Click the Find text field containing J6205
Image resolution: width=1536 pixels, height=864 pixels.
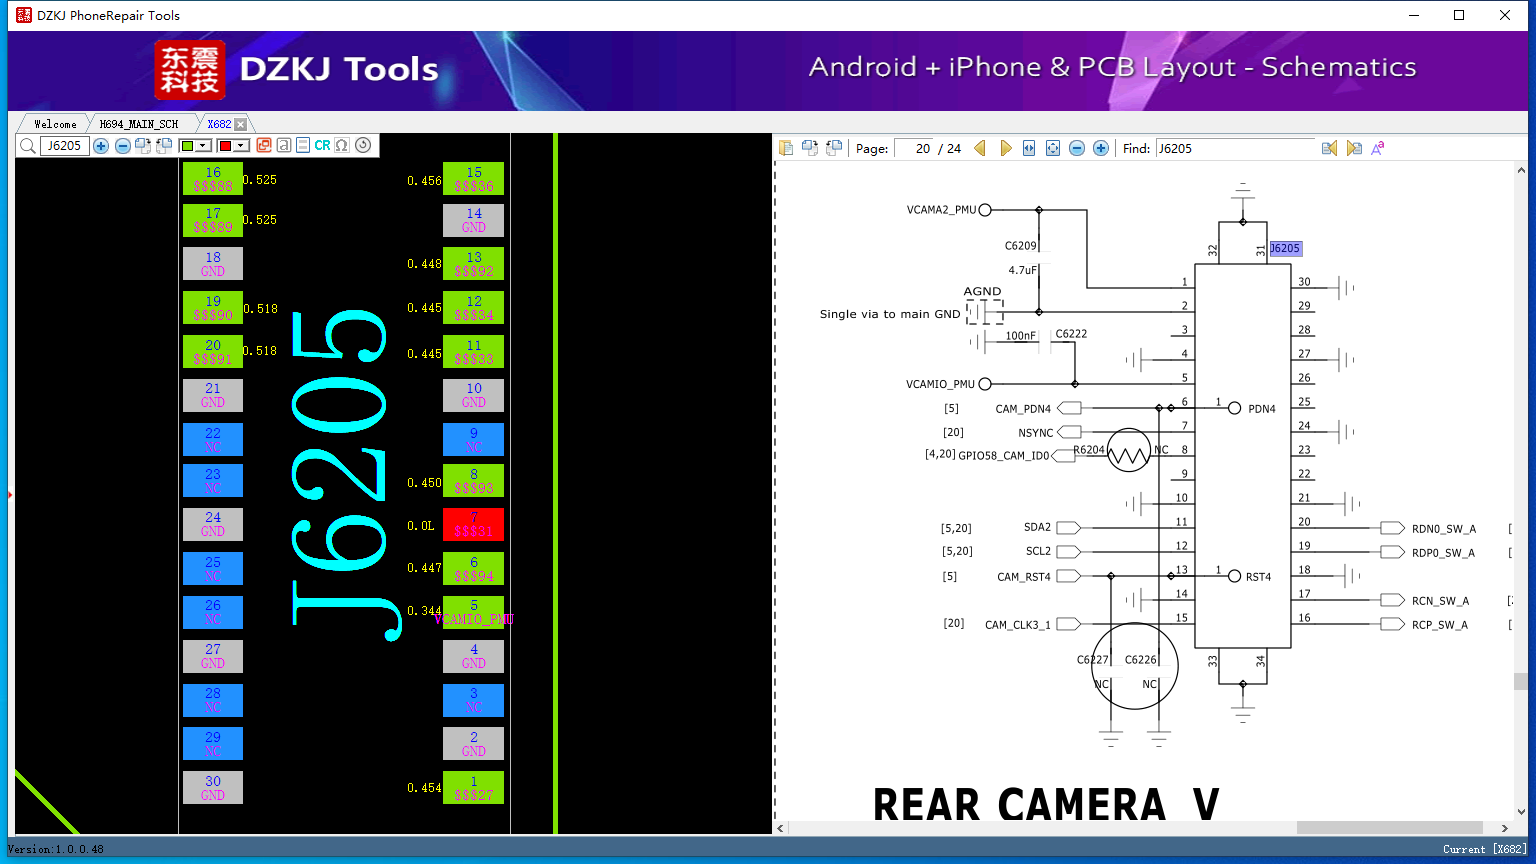click(x=1235, y=148)
